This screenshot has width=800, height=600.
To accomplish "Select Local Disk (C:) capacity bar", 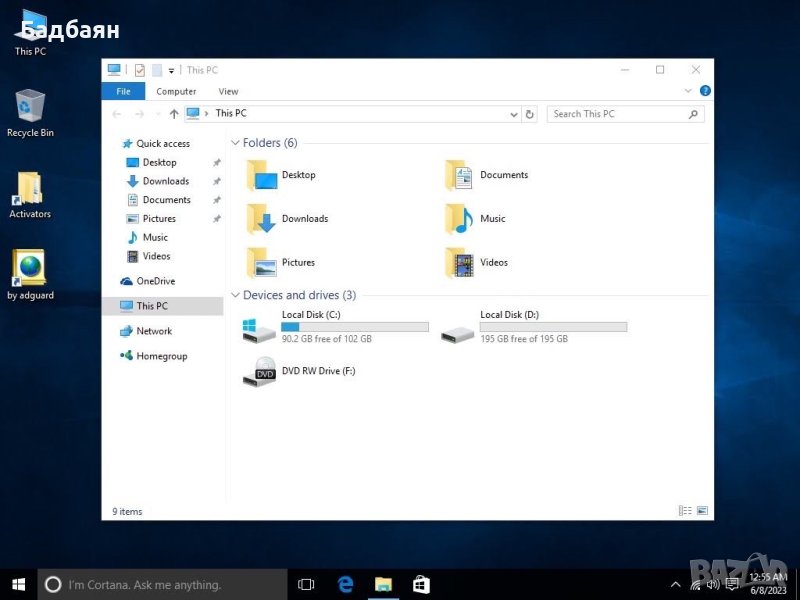I will (354, 327).
